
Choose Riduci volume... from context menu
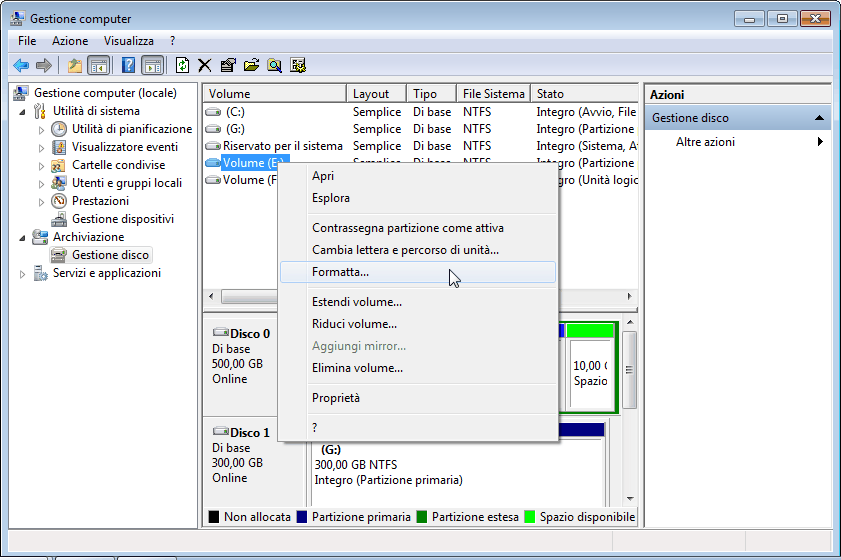coord(418,324)
